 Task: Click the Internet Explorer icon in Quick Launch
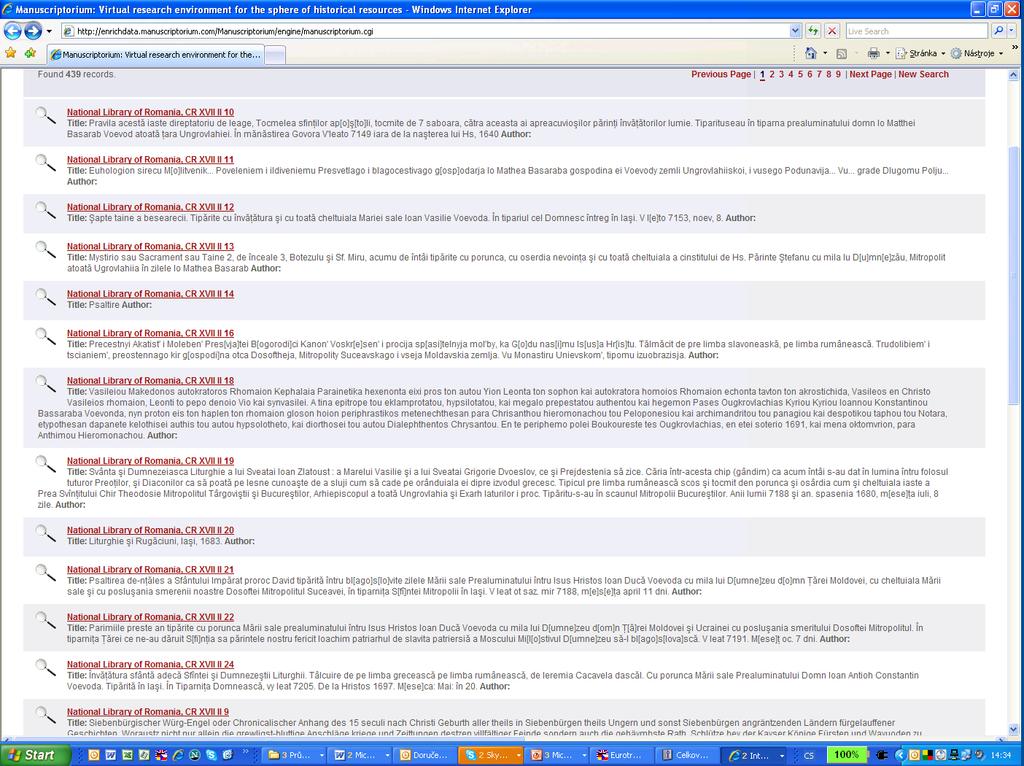coord(178,755)
